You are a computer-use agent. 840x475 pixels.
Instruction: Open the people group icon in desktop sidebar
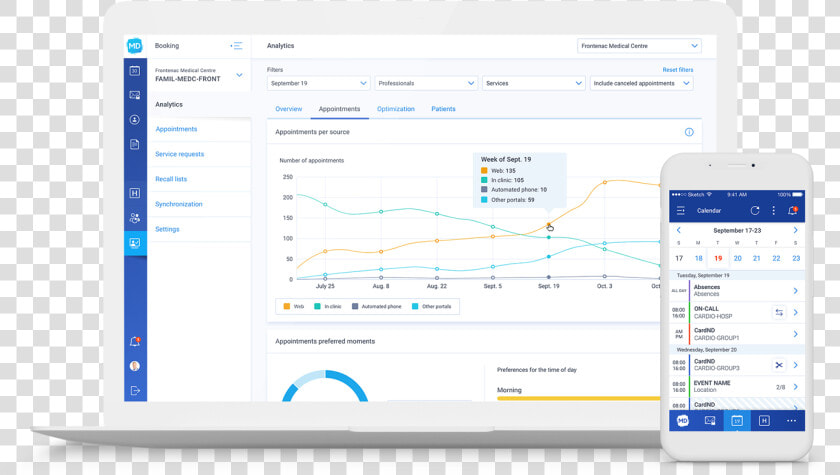click(134, 218)
